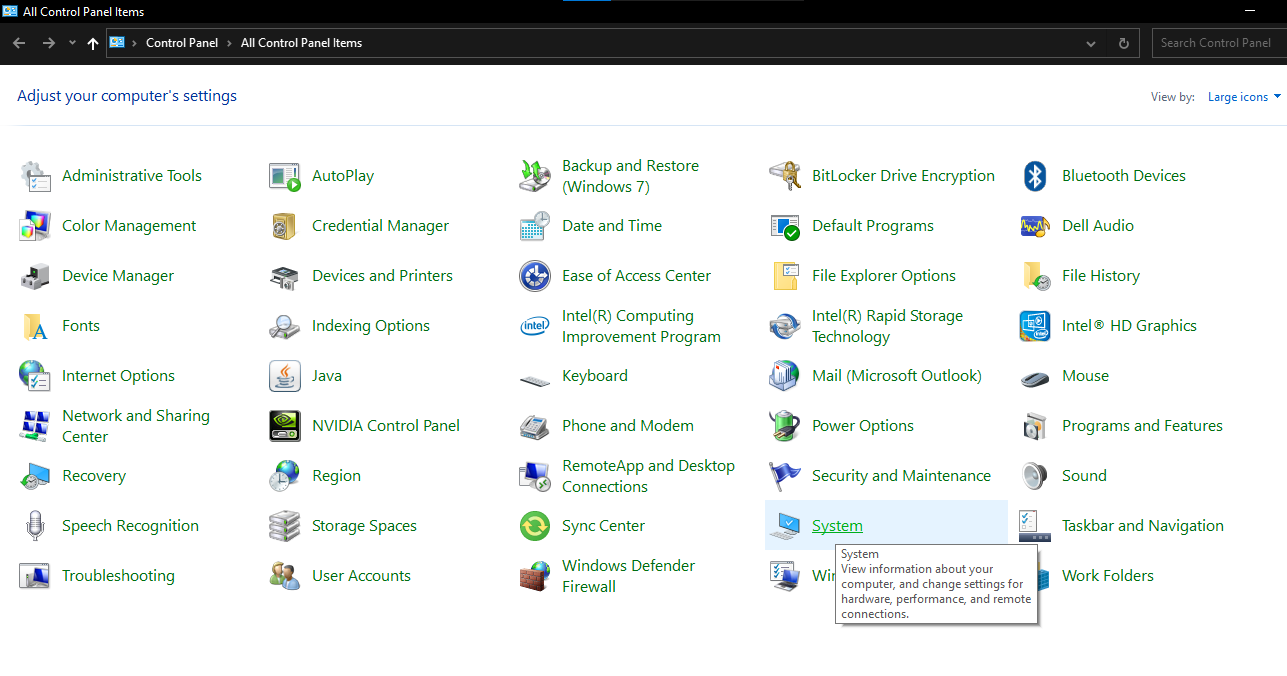Open the Region link
The height and width of the screenshot is (676, 1287).
(x=336, y=476)
